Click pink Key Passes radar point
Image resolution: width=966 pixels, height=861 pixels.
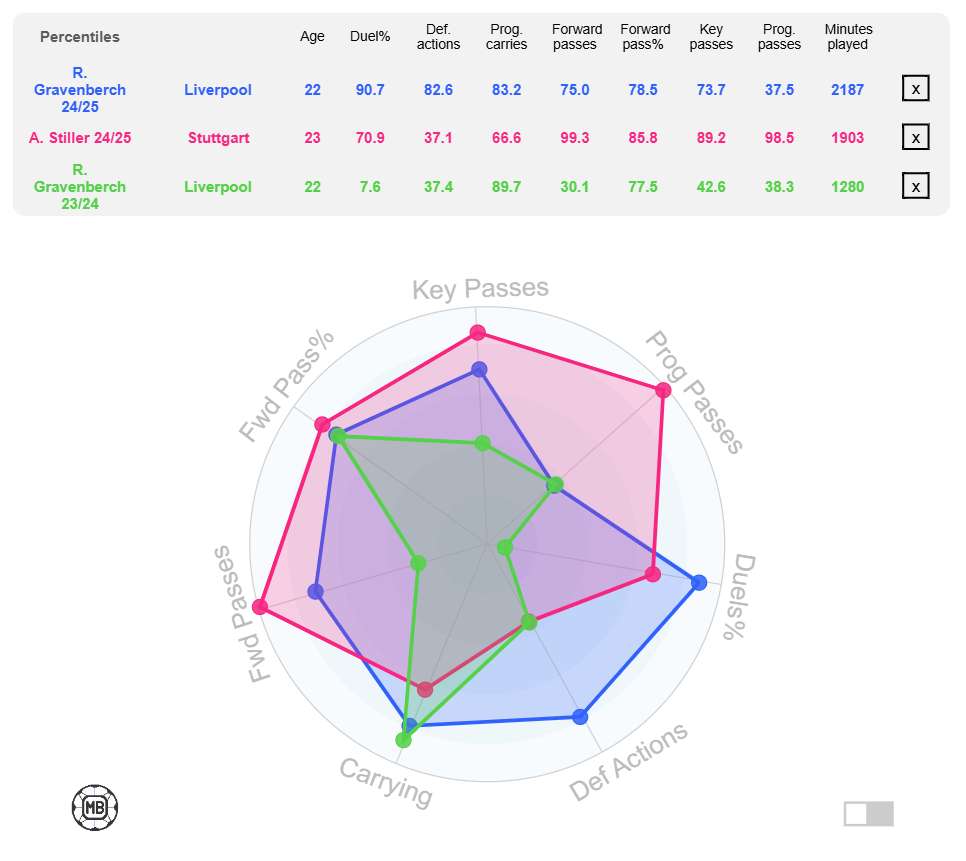tap(477, 333)
